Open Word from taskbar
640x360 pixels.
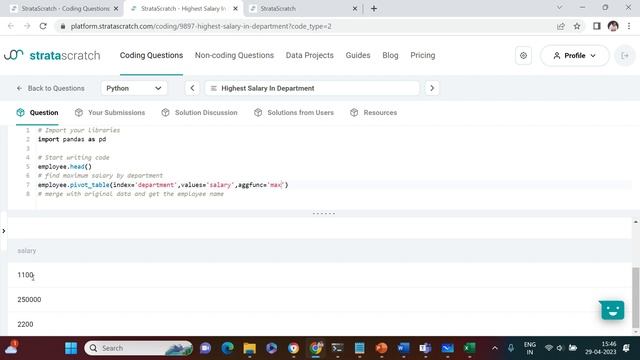(403, 348)
